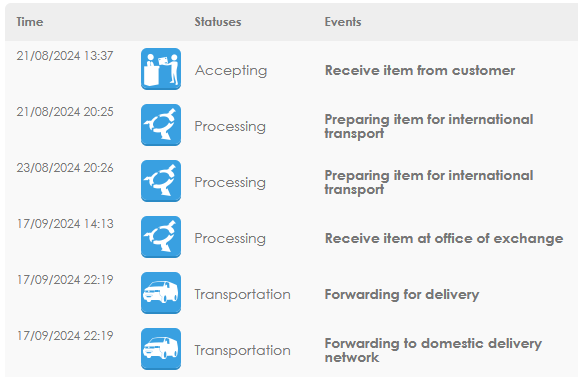Click the timestamp 21/08/2024 13:37

pyautogui.click(x=65, y=56)
